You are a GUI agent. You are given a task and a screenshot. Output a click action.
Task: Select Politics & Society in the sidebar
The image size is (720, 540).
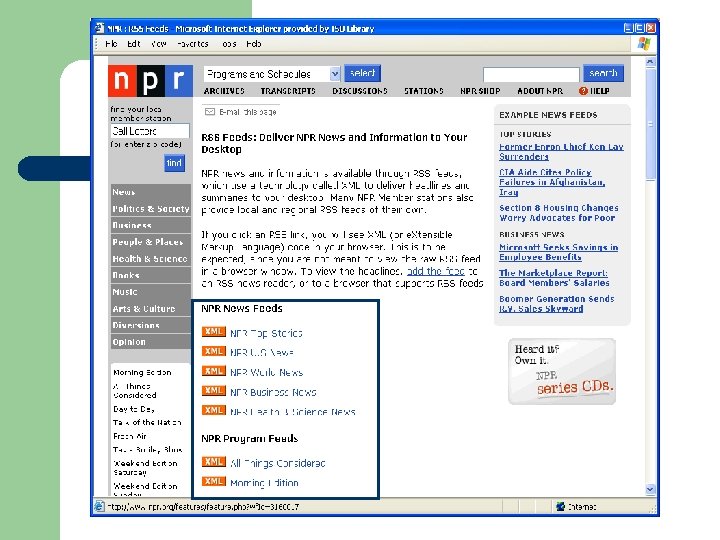(151, 209)
